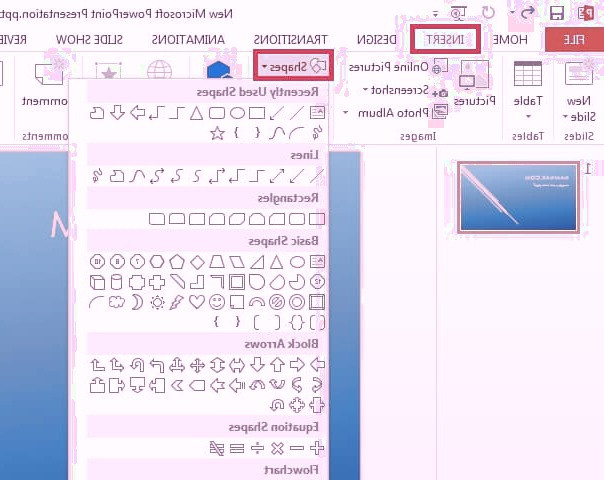Viewport: 604px width, 480px height.
Task: Select the Lightning Bolt shape
Action: 176,302
